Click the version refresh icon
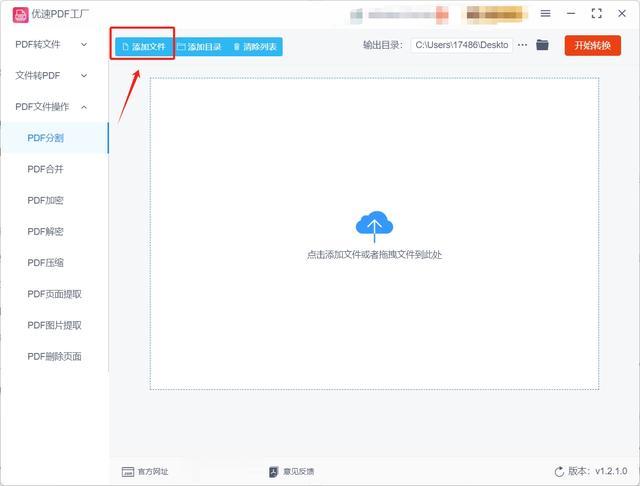 pyautogui.click(x=559, y=472)
